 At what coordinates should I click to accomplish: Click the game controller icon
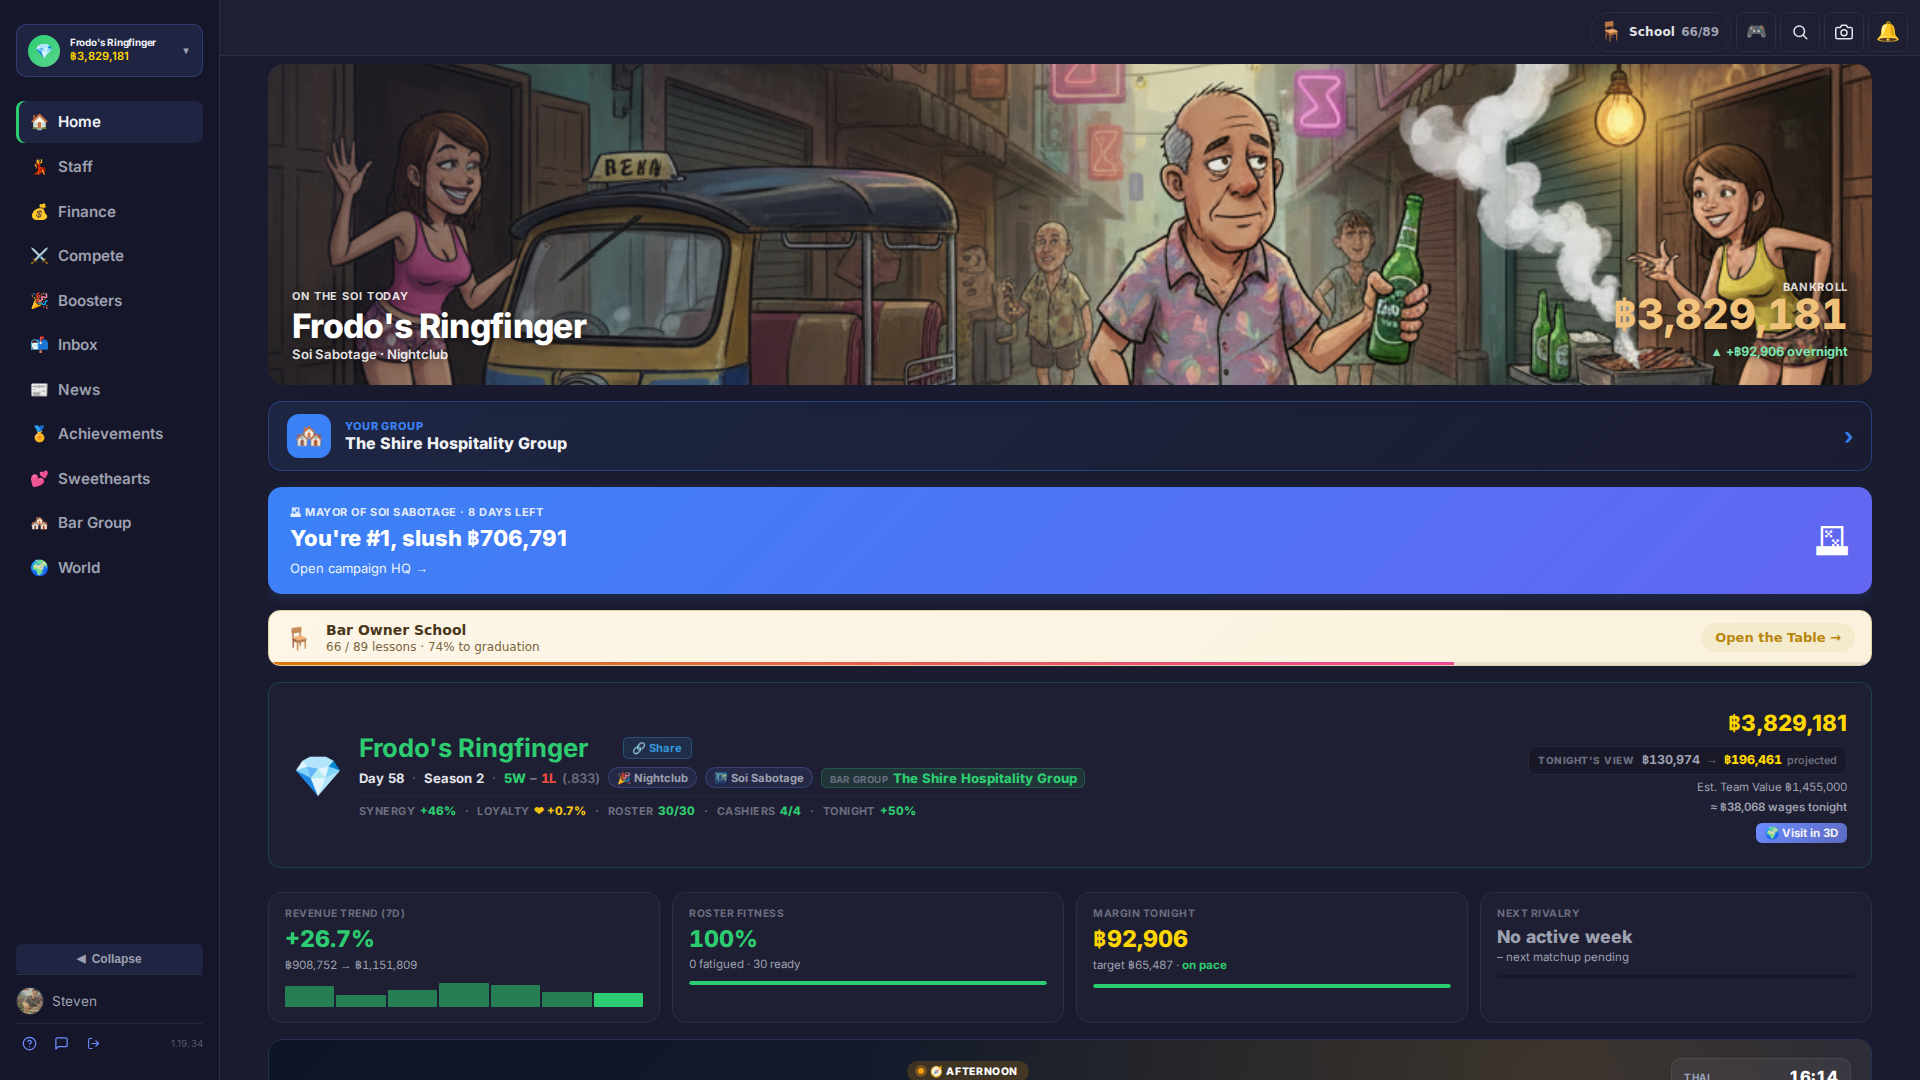[1756, 32]
